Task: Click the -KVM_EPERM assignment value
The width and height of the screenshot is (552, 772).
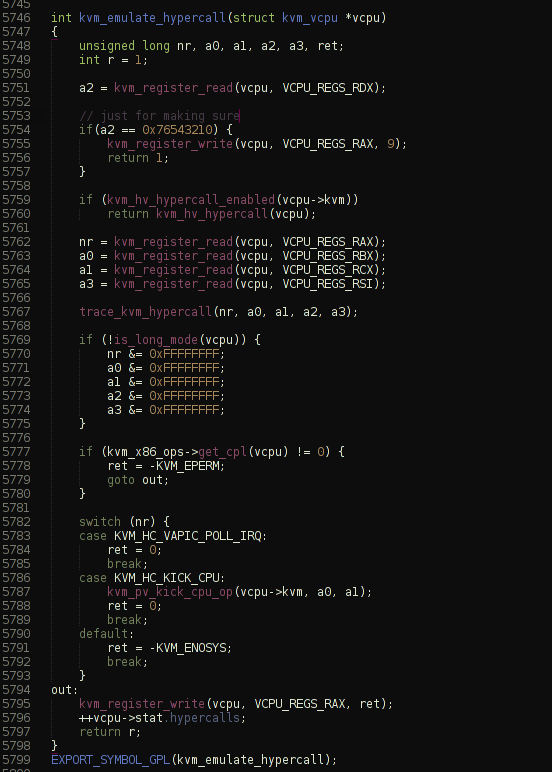Action: pyautogui.click(x=185, y=466)
